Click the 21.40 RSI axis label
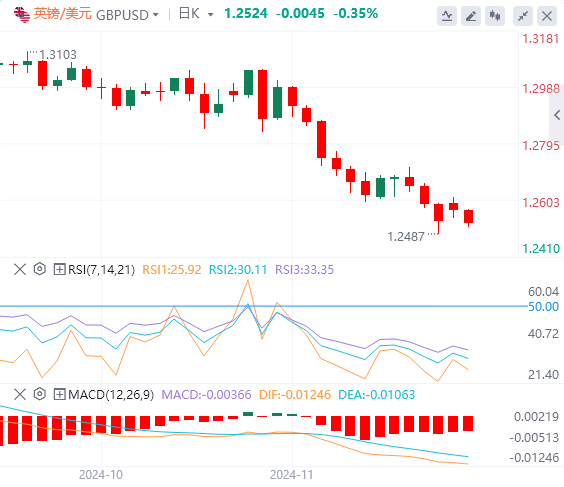564x487 pixels. [543, 375]
